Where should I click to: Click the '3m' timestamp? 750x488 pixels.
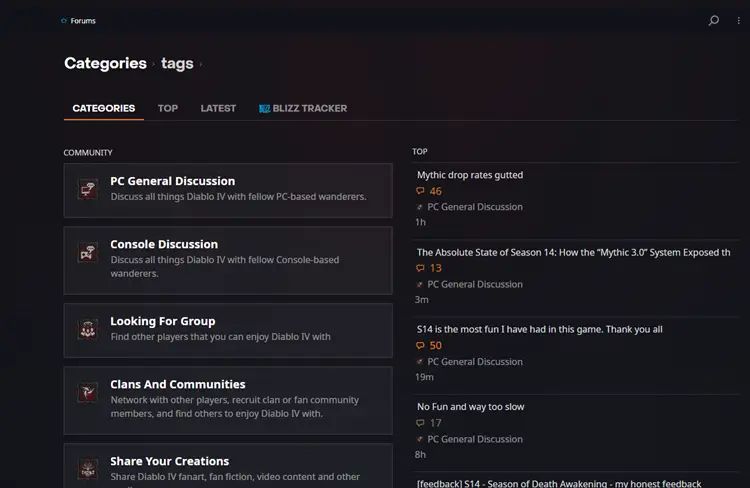[421, 300]
